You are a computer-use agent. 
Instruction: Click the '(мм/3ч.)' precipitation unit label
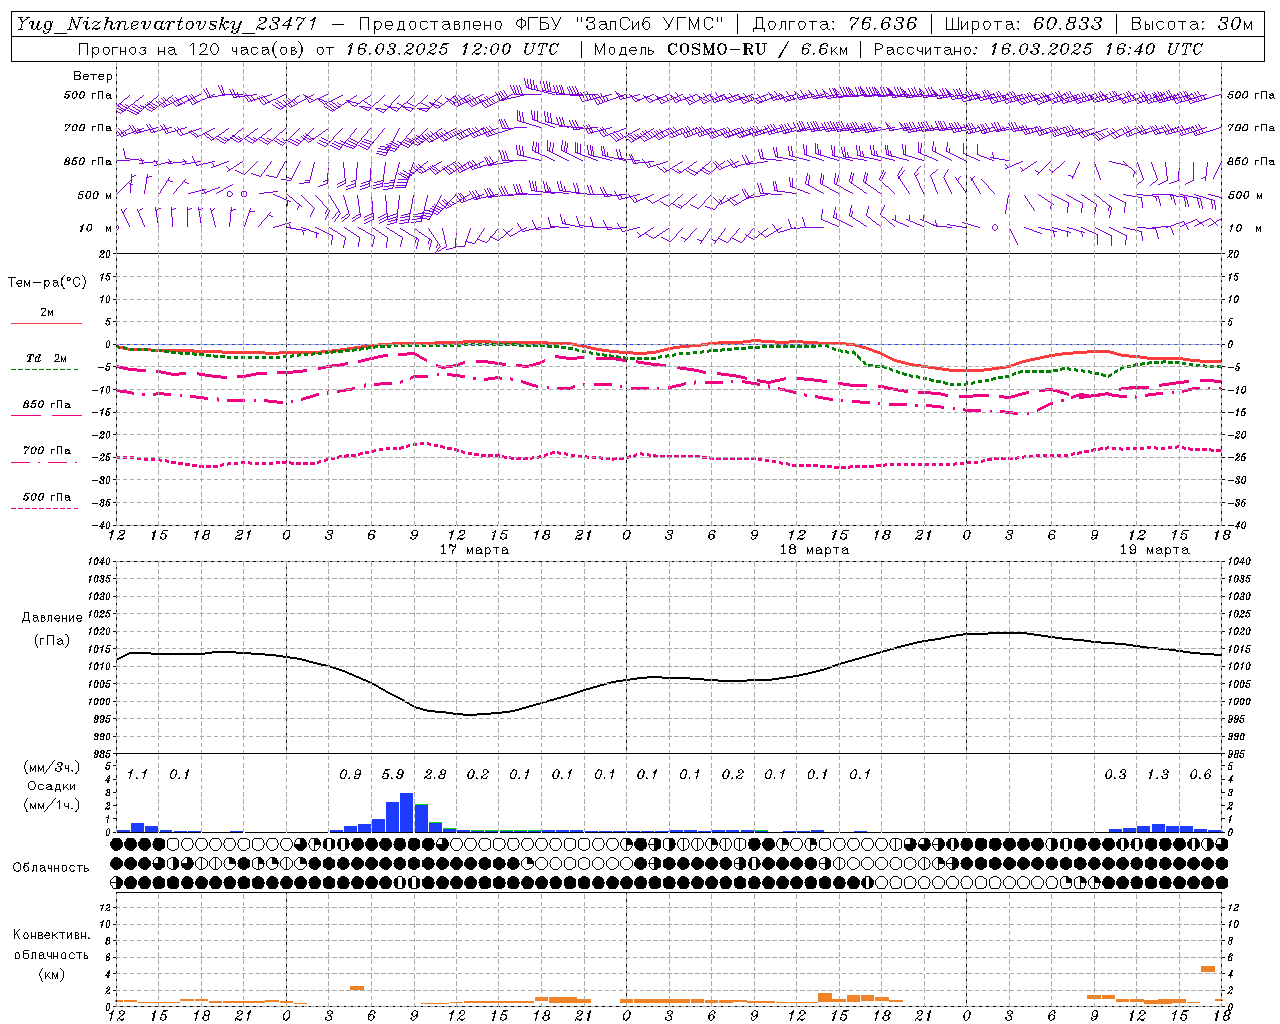click(52, 767)
